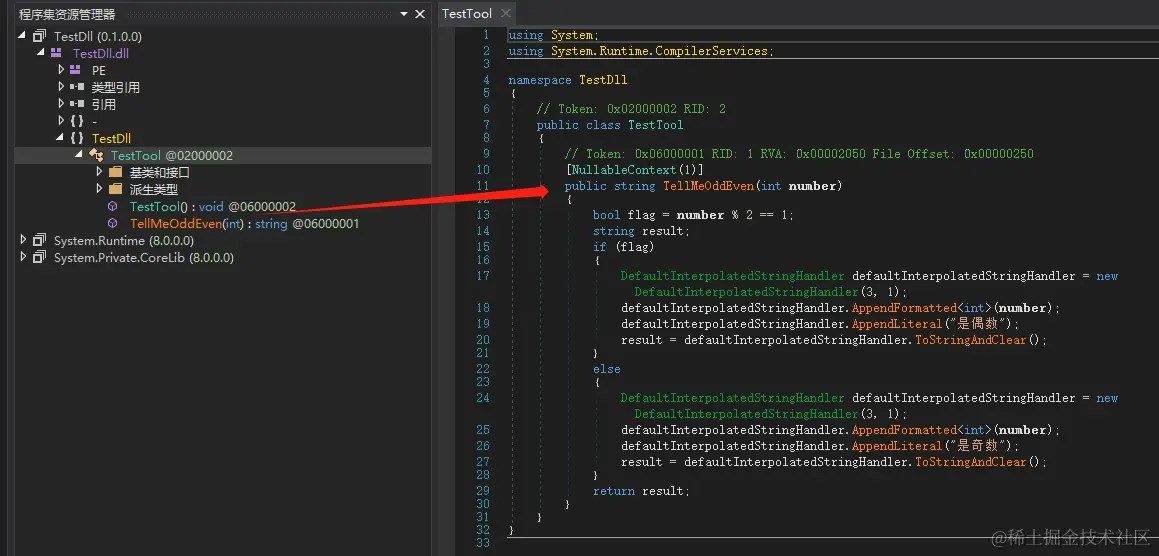Close the TestTool tab
Viewport: 1159px width, 556px height.
click(x=506, y=13)
